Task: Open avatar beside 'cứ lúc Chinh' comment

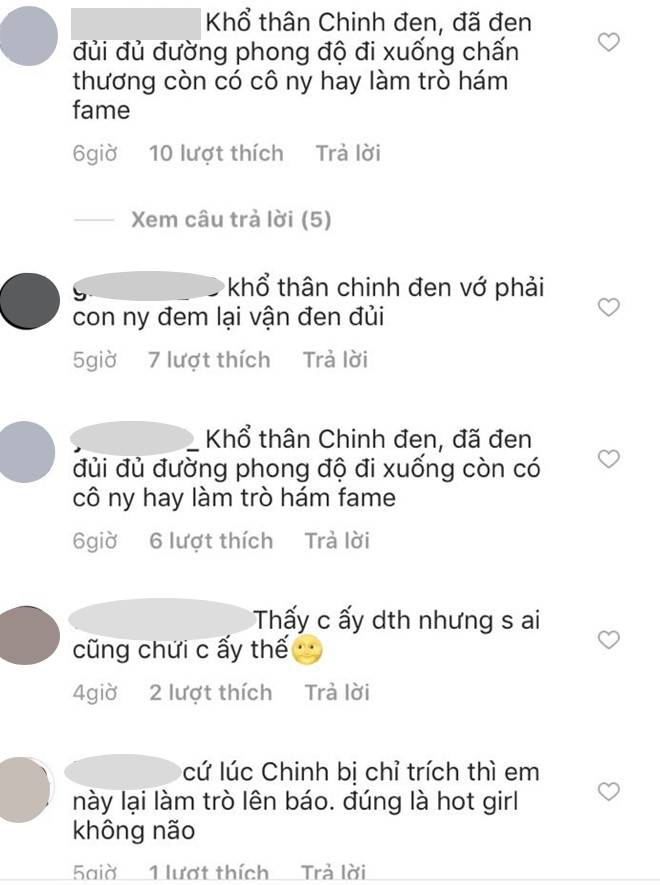Action: point(25,790)
